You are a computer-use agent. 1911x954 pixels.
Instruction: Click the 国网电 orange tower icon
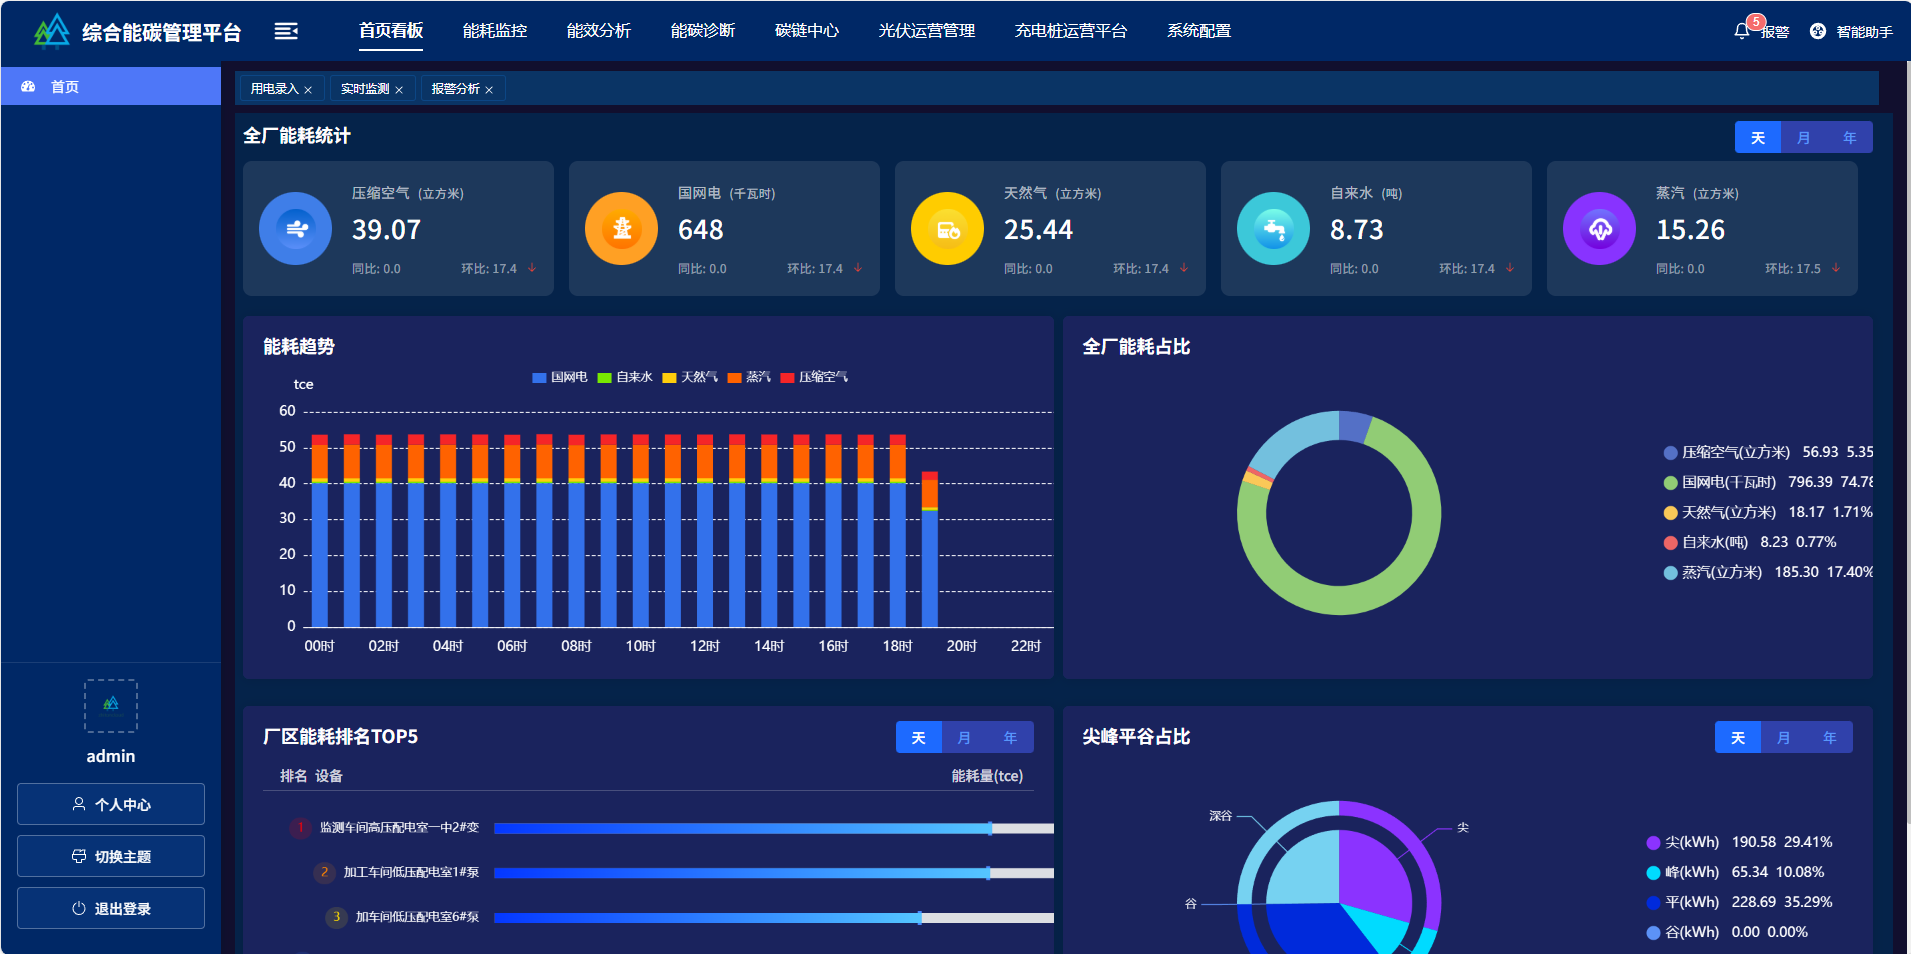coord(621,229)
